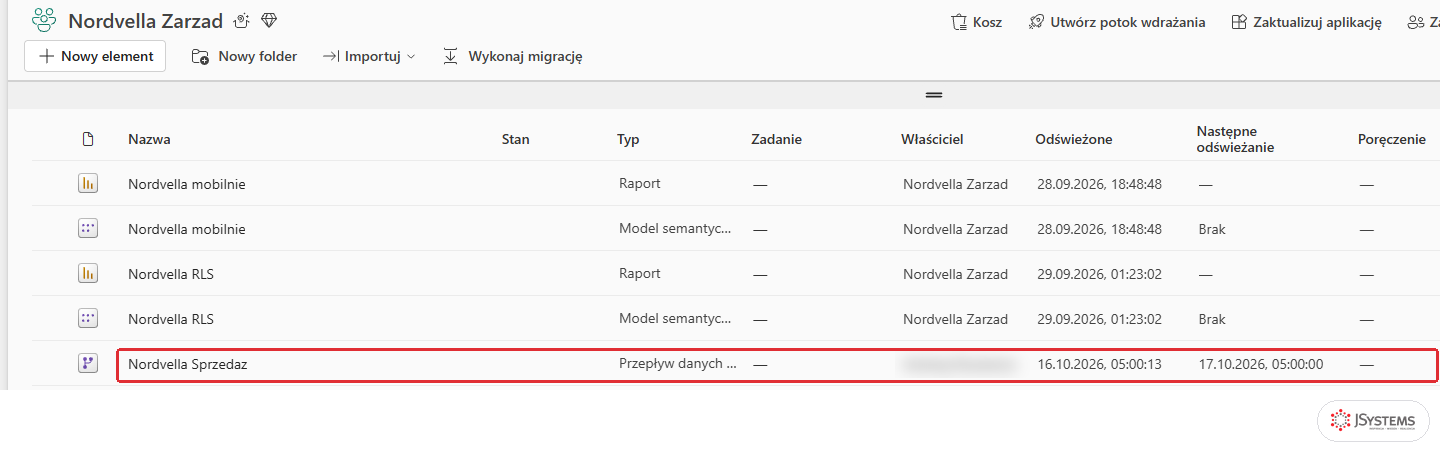Click the new folder icon
1440x452 pixels.
(200, 57)
